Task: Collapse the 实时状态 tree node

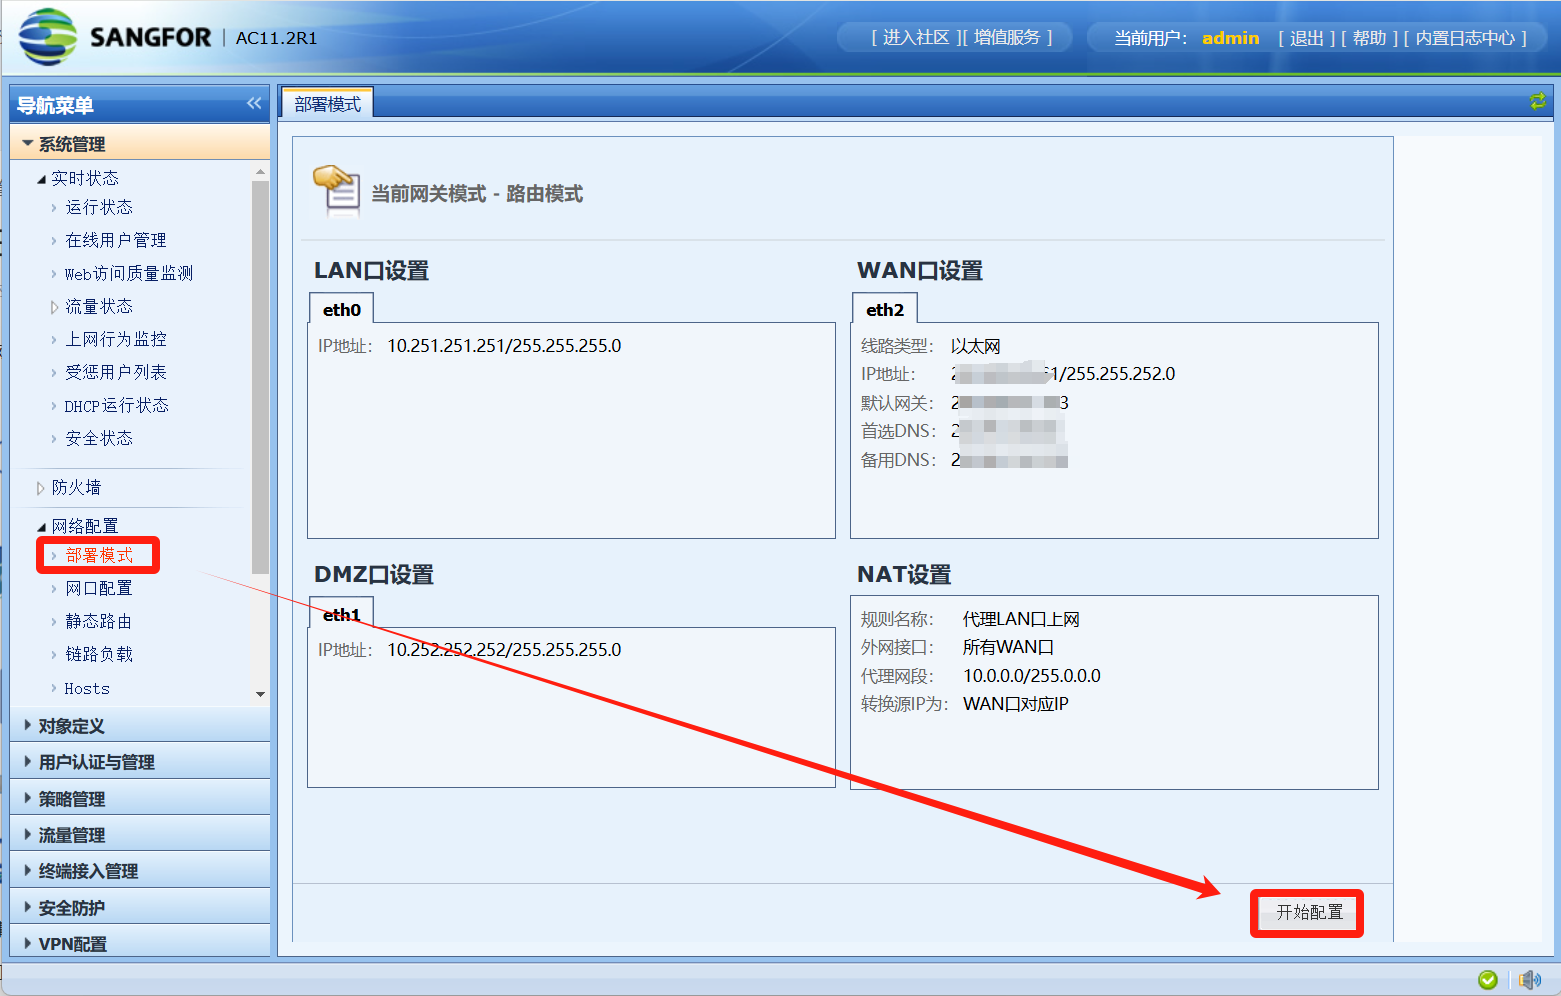Action: pyautogui.click(x=42, y=179)
